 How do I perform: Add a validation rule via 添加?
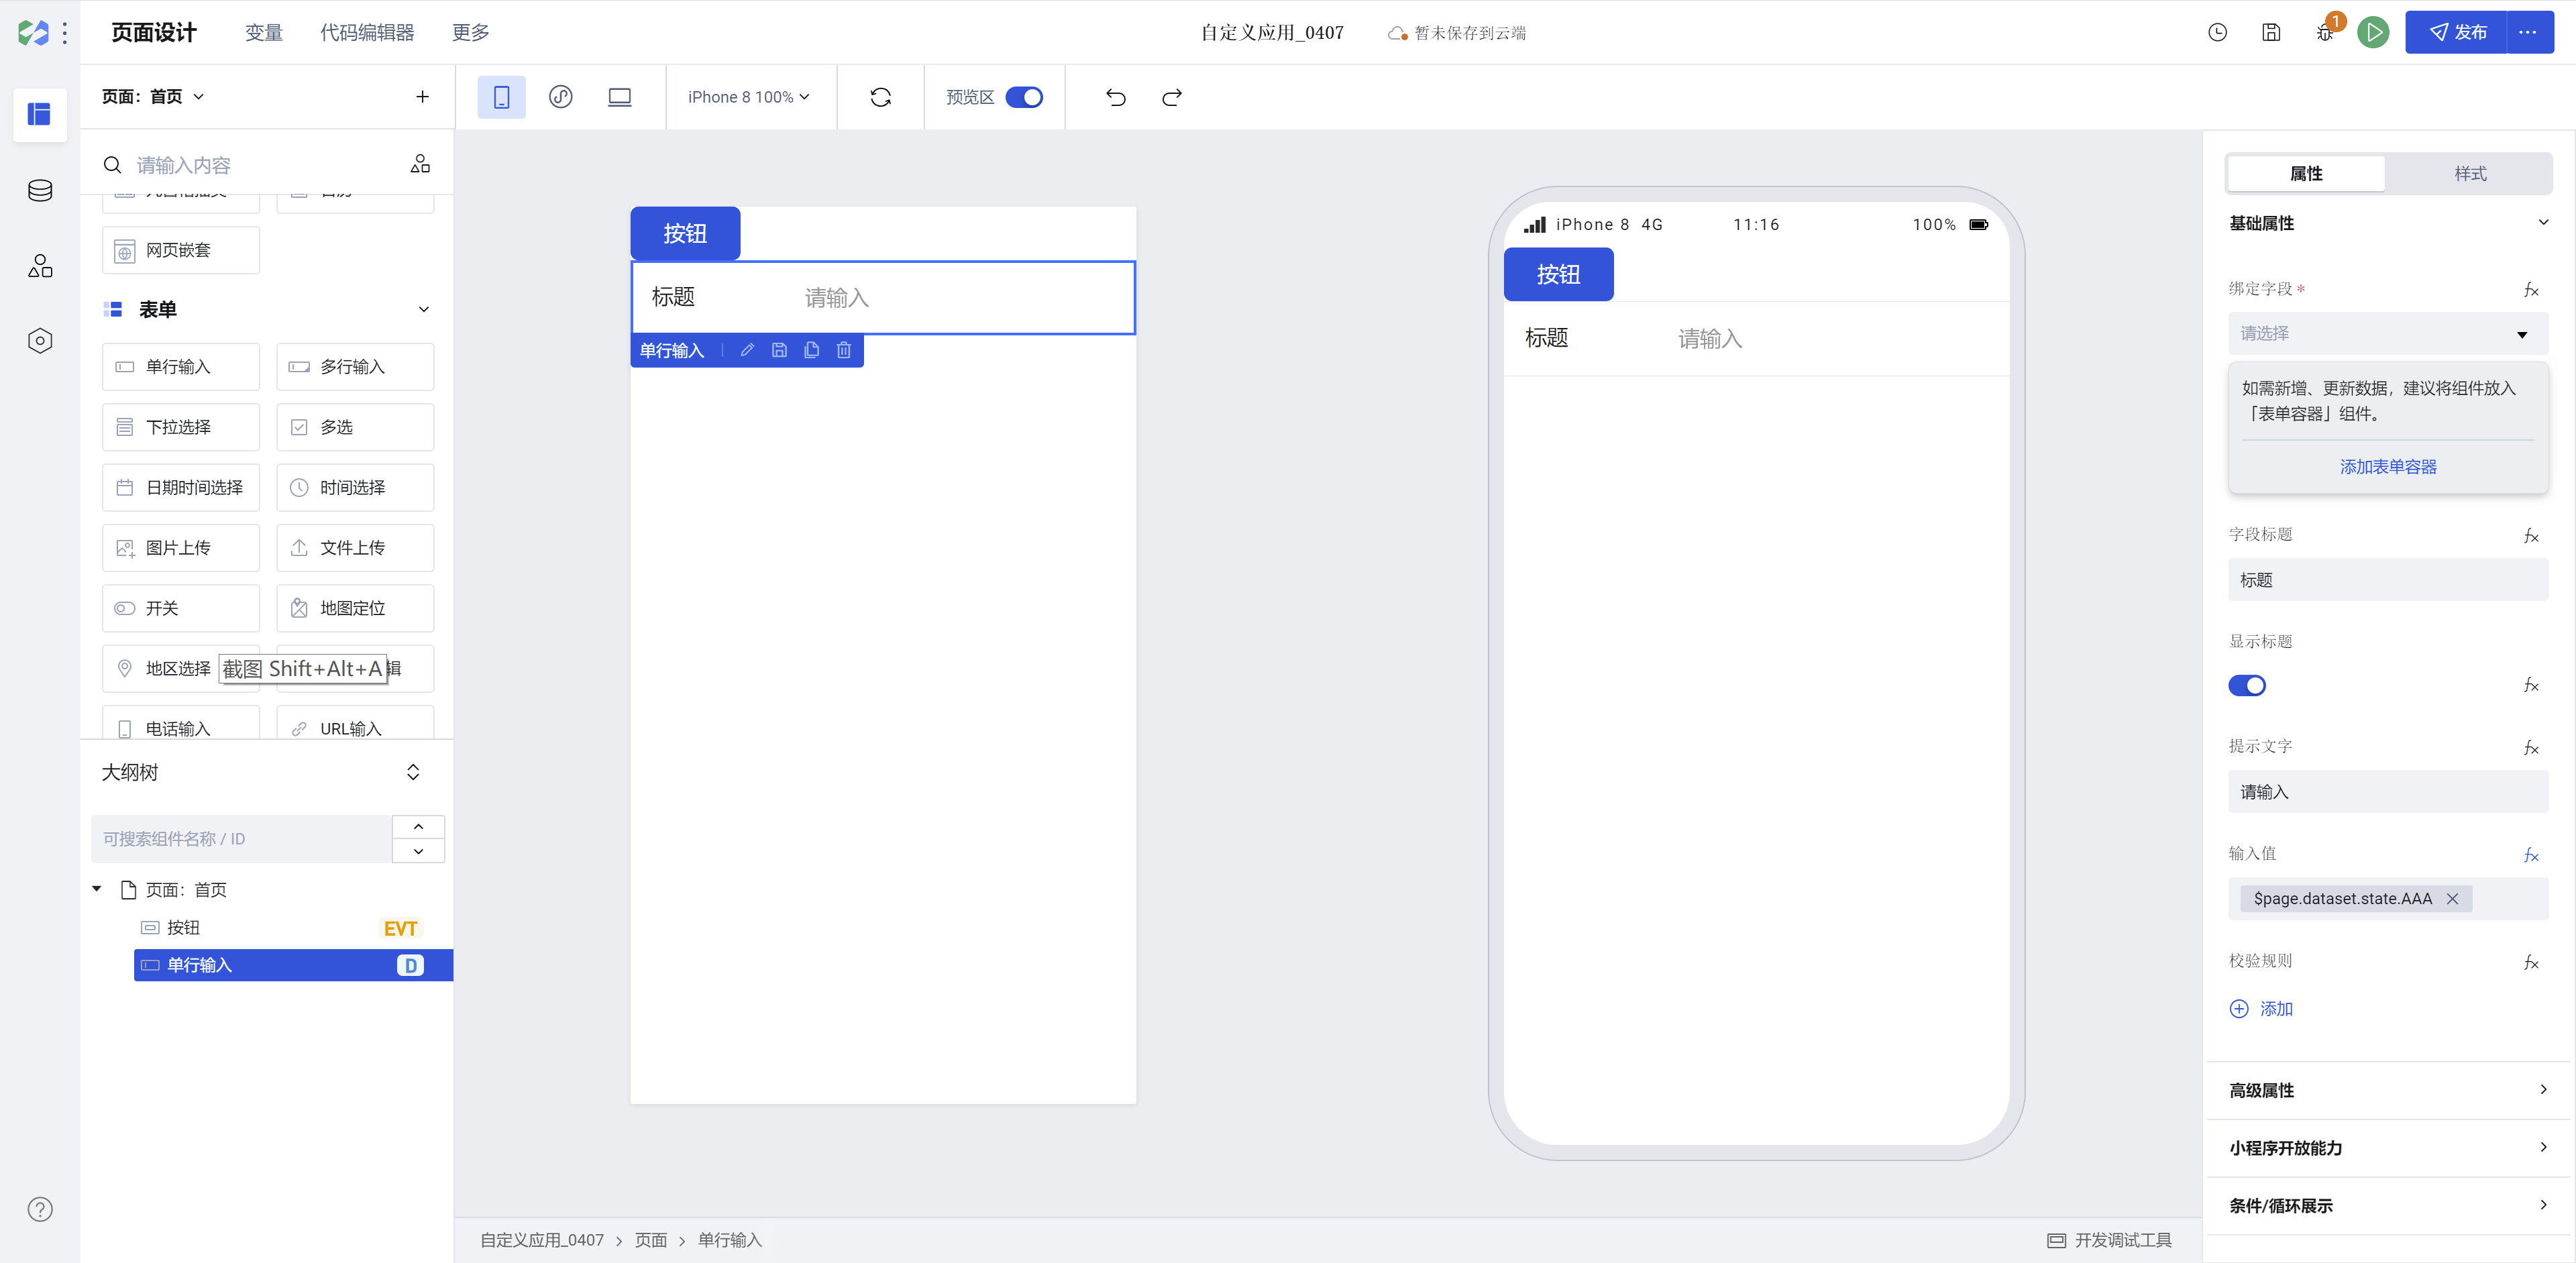tap(2261, 1009)
